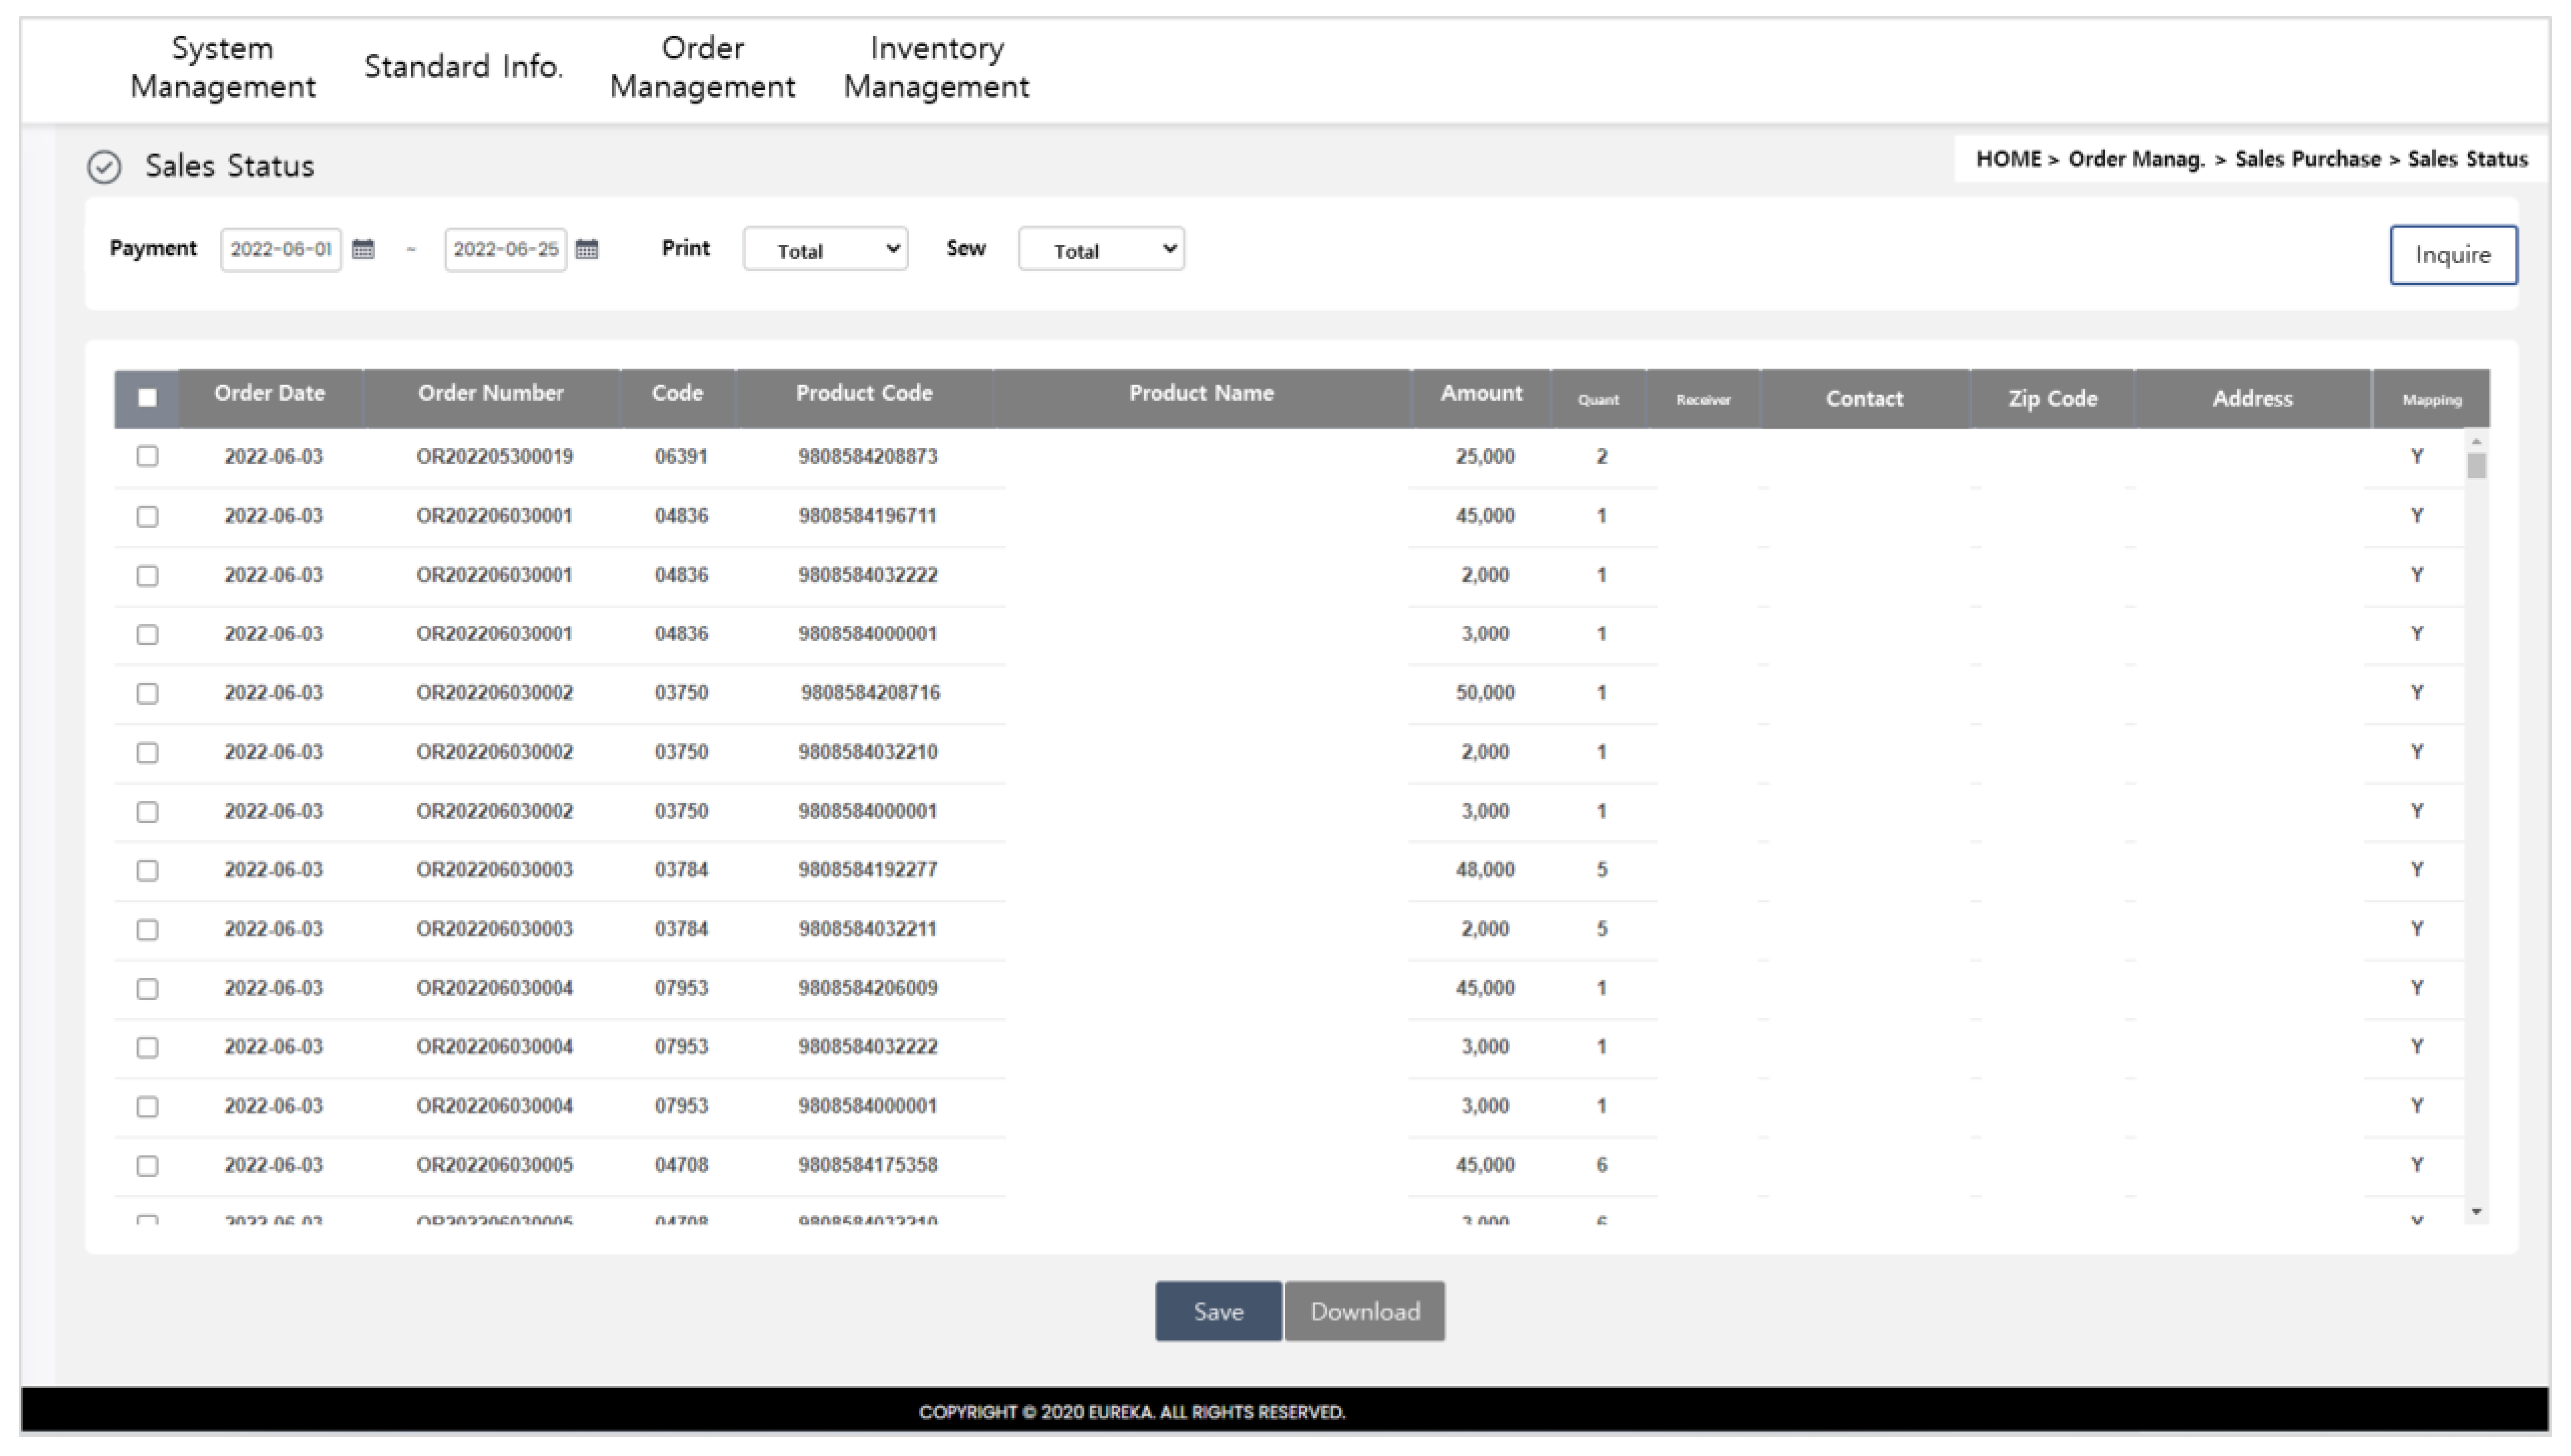Image resolution: width=2571 pixels, height=1456 pixels.
Task: Toggle the select-all checkbox in table header
Action: coord(147,397)
